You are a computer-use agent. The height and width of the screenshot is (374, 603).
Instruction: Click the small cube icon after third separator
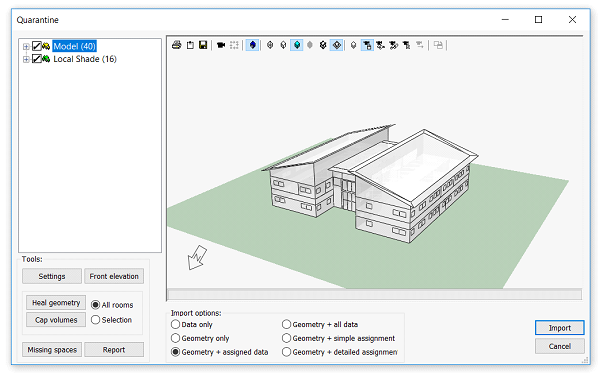click(x=353, y=45)
